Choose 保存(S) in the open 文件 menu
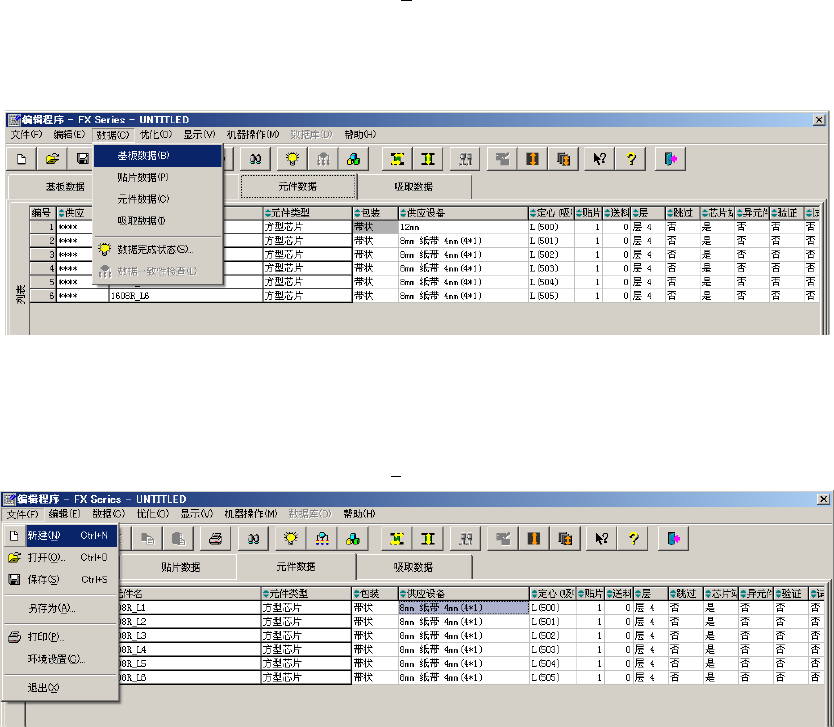This screenshot has width=834, height=727. point(60,579)
